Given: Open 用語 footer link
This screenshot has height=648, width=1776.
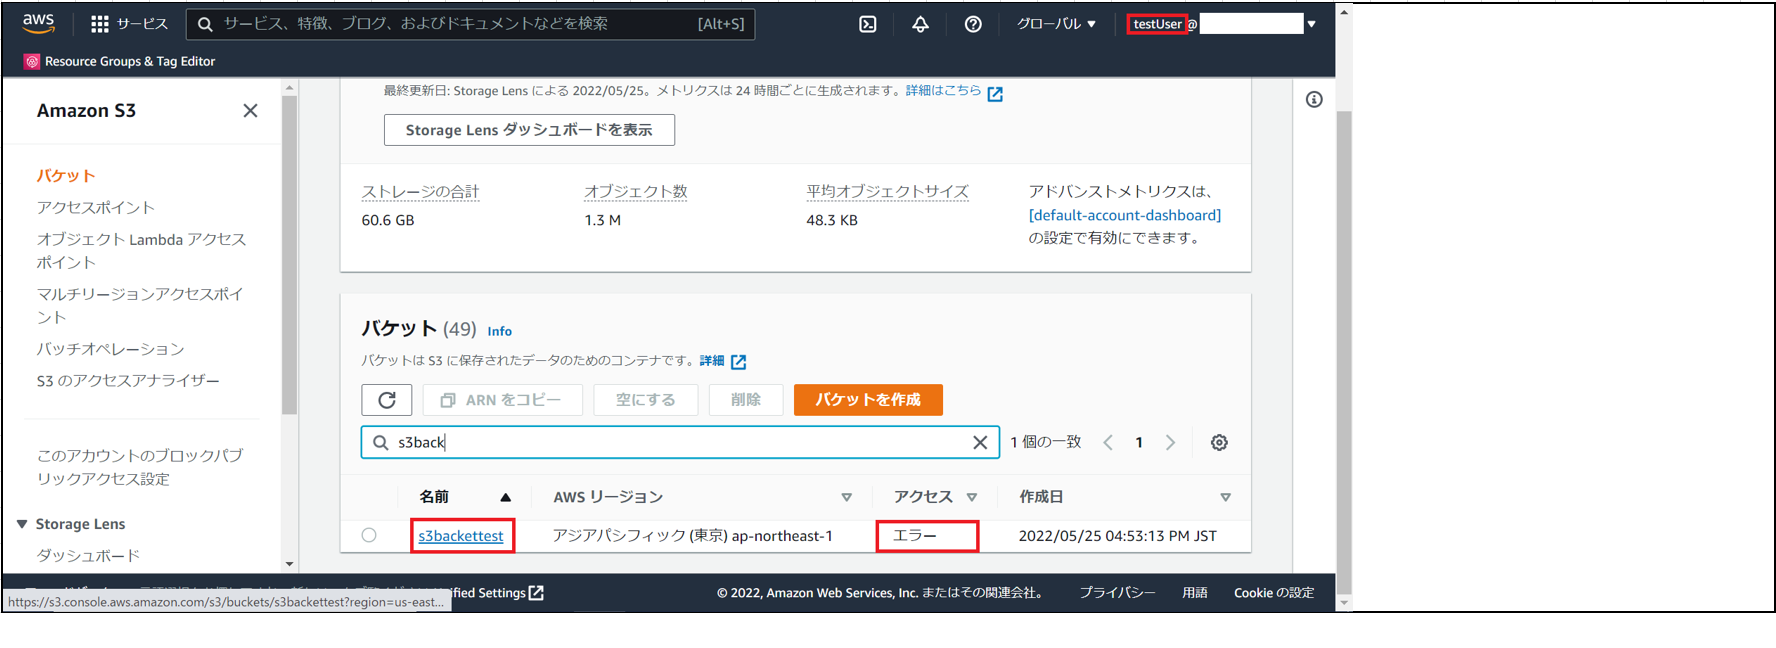Looking at the screenshot, I should (x=1195, y=593).
